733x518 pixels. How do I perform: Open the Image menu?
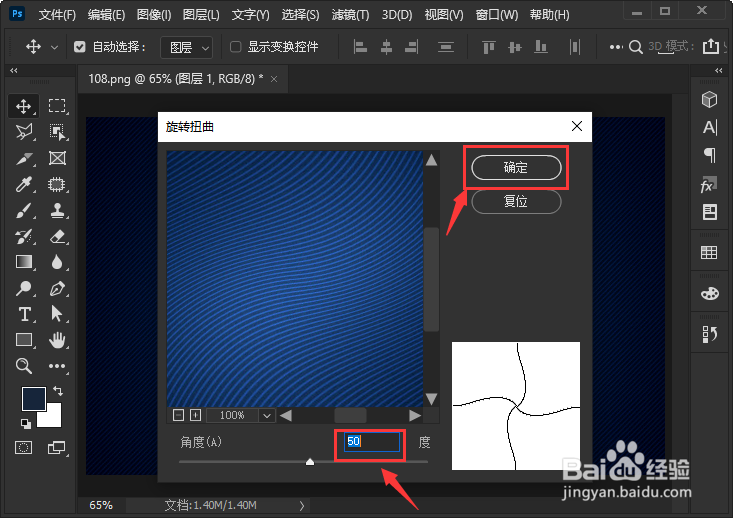pos(154,15)
